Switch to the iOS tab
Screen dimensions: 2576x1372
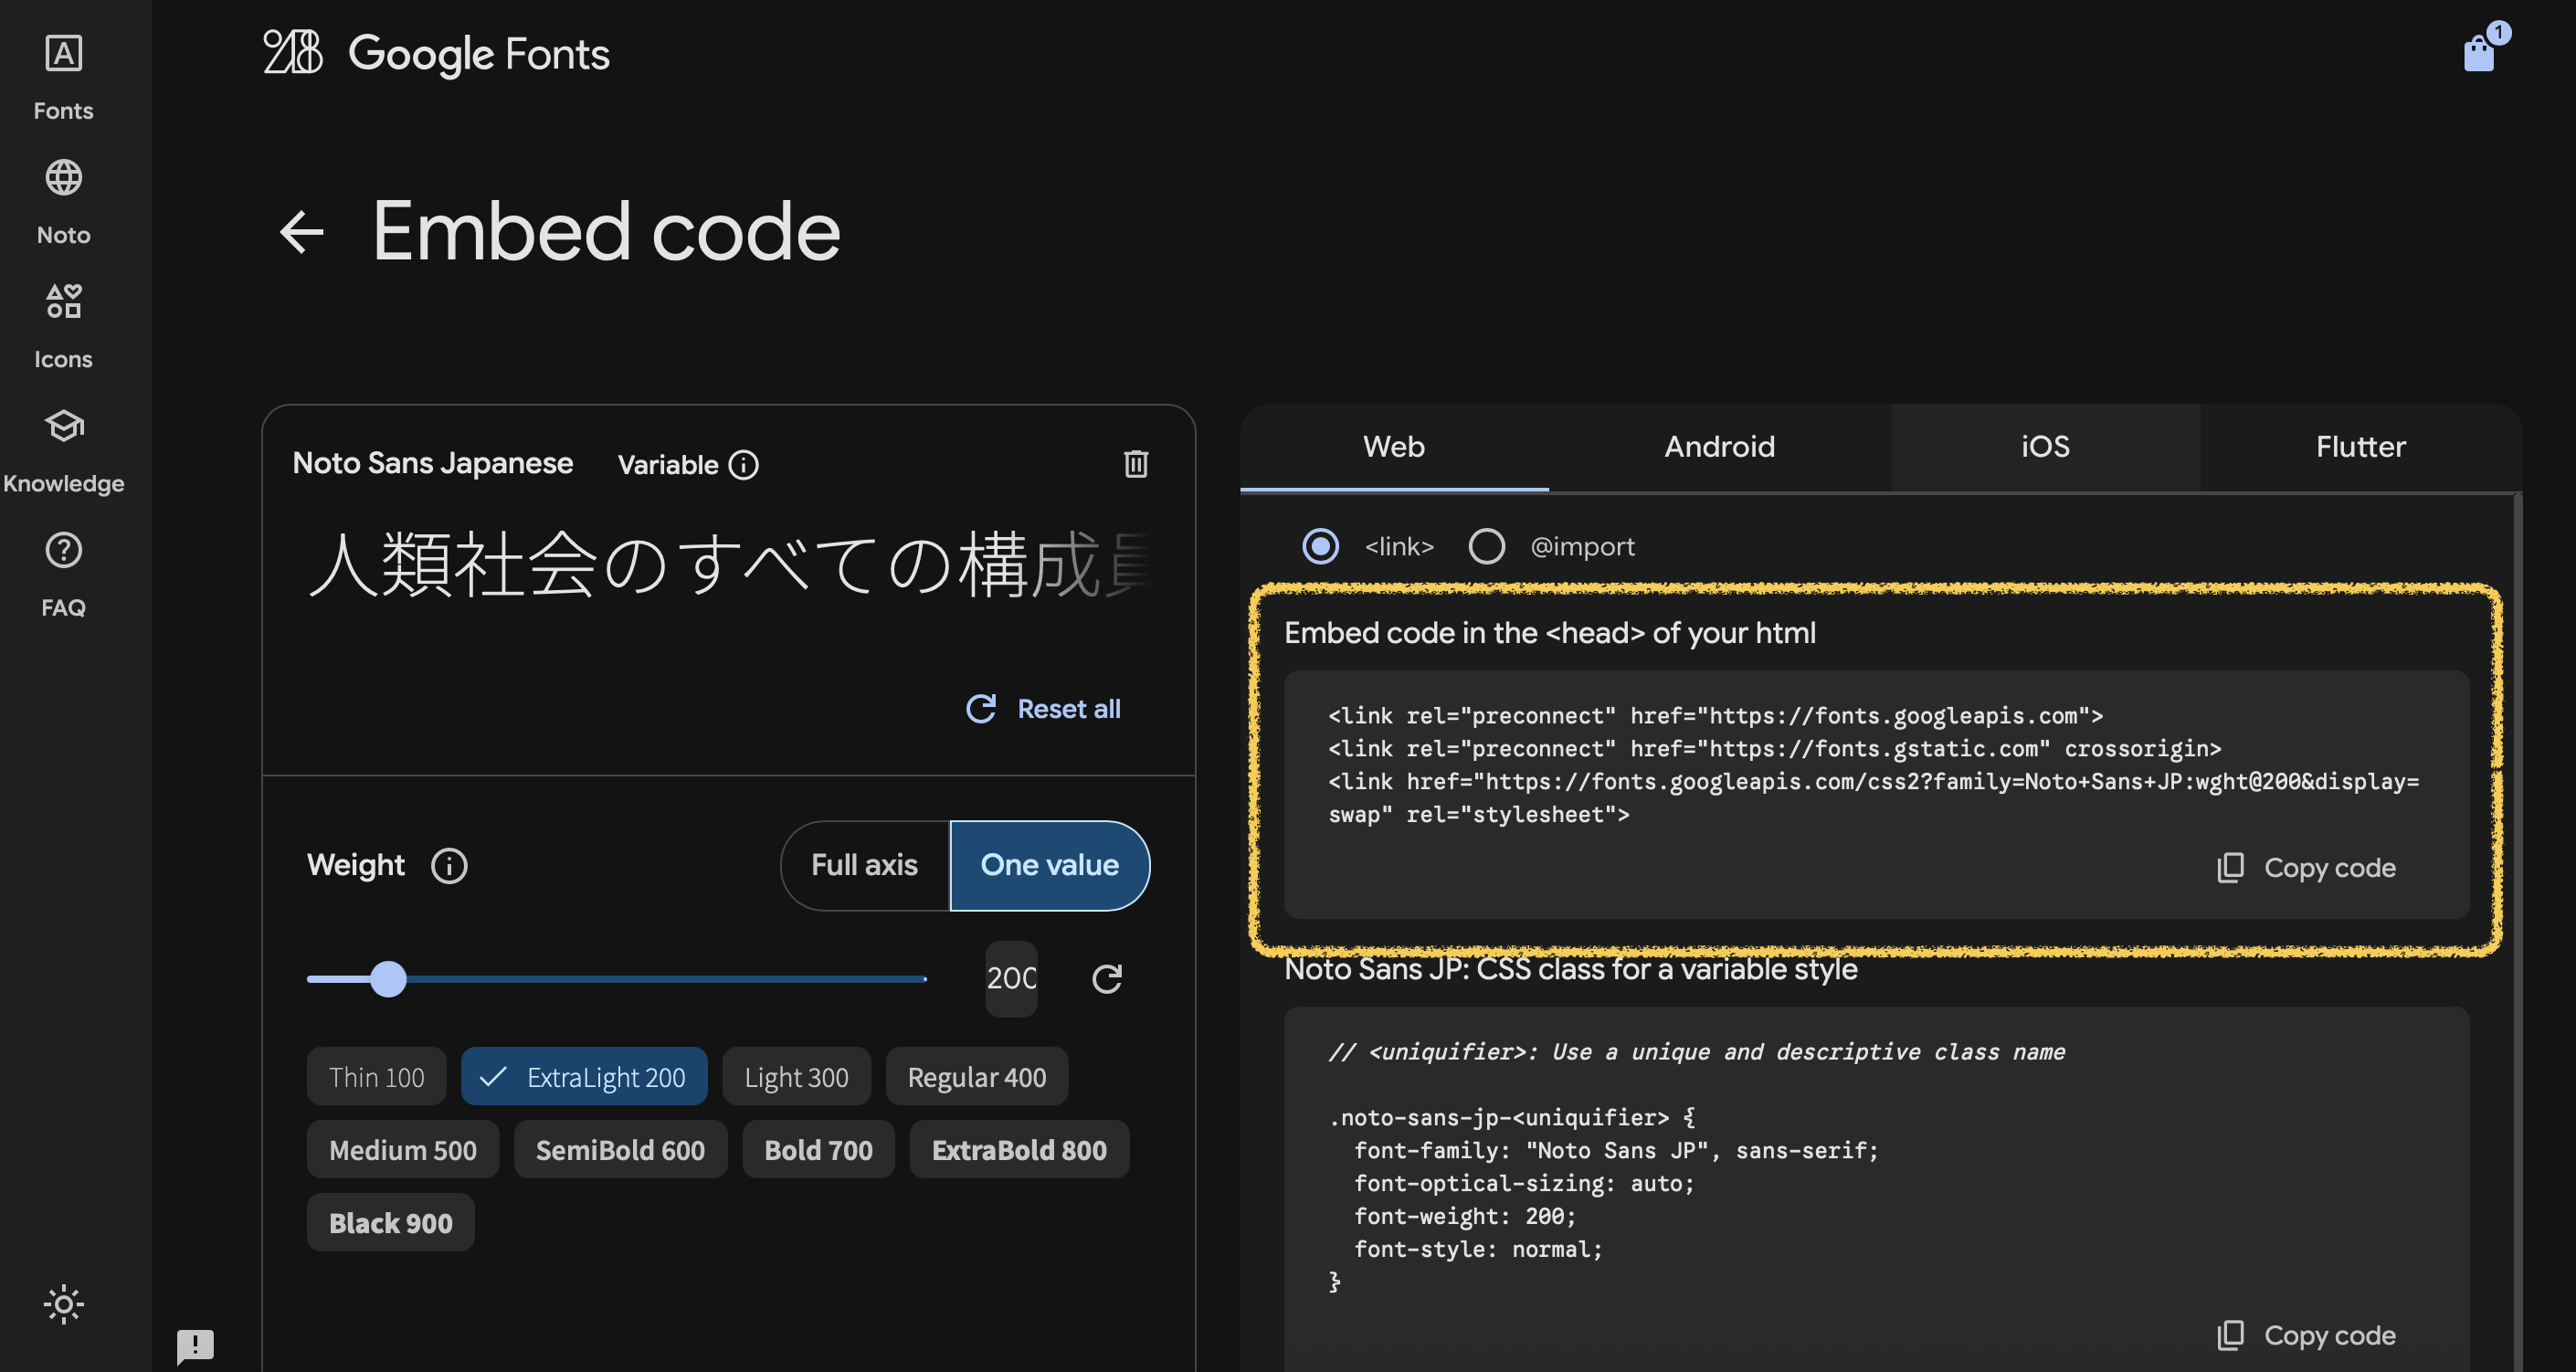(2045, 447)
